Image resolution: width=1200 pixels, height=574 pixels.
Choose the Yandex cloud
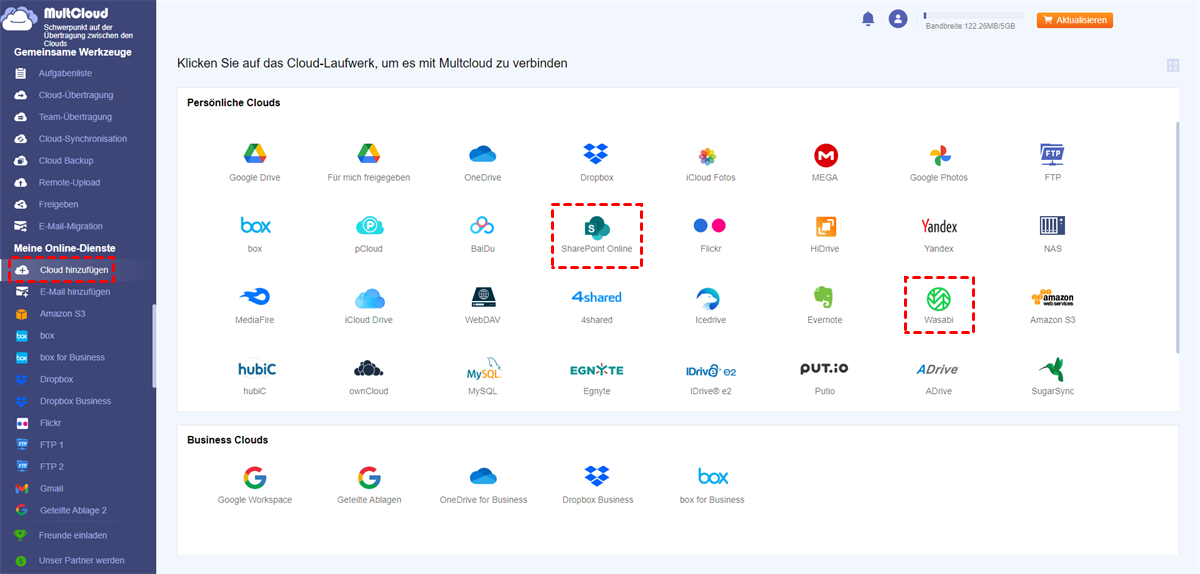click(x=939, y=234)
